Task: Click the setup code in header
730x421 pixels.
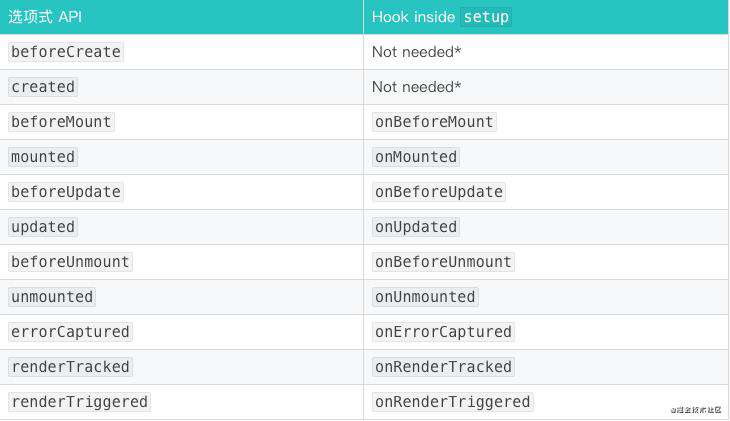Action: [486, 17]
